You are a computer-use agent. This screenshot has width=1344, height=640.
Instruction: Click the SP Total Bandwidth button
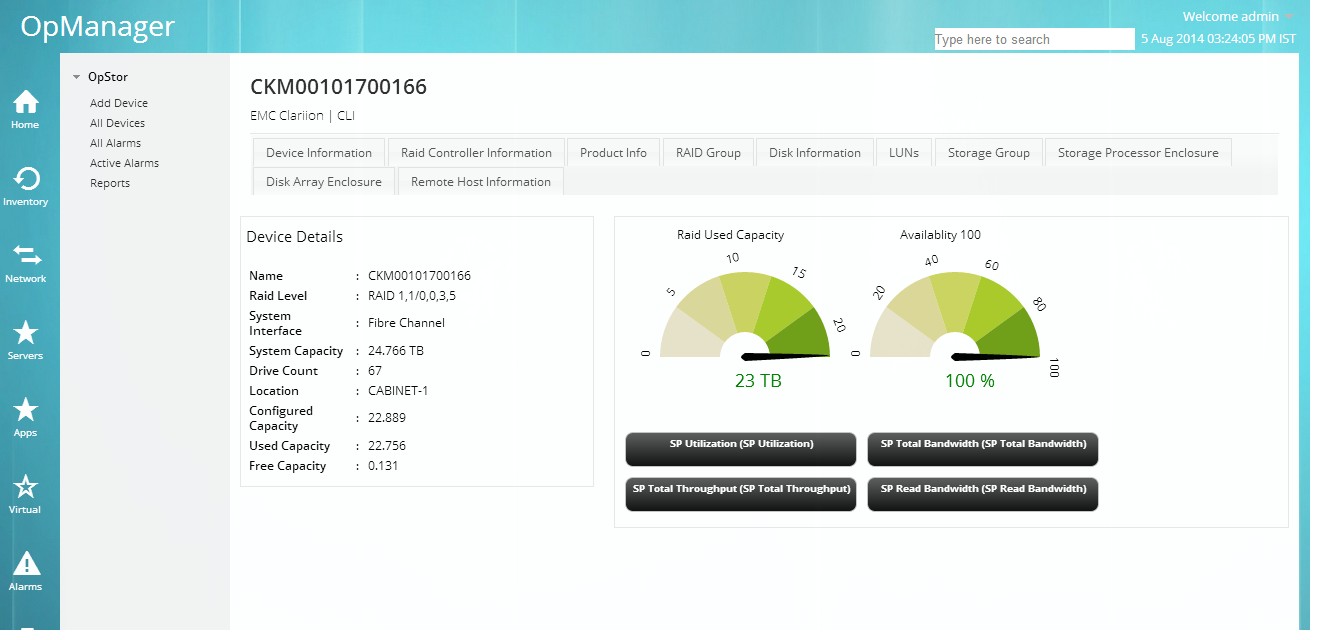pyautogui.click(x=983, y=449)
